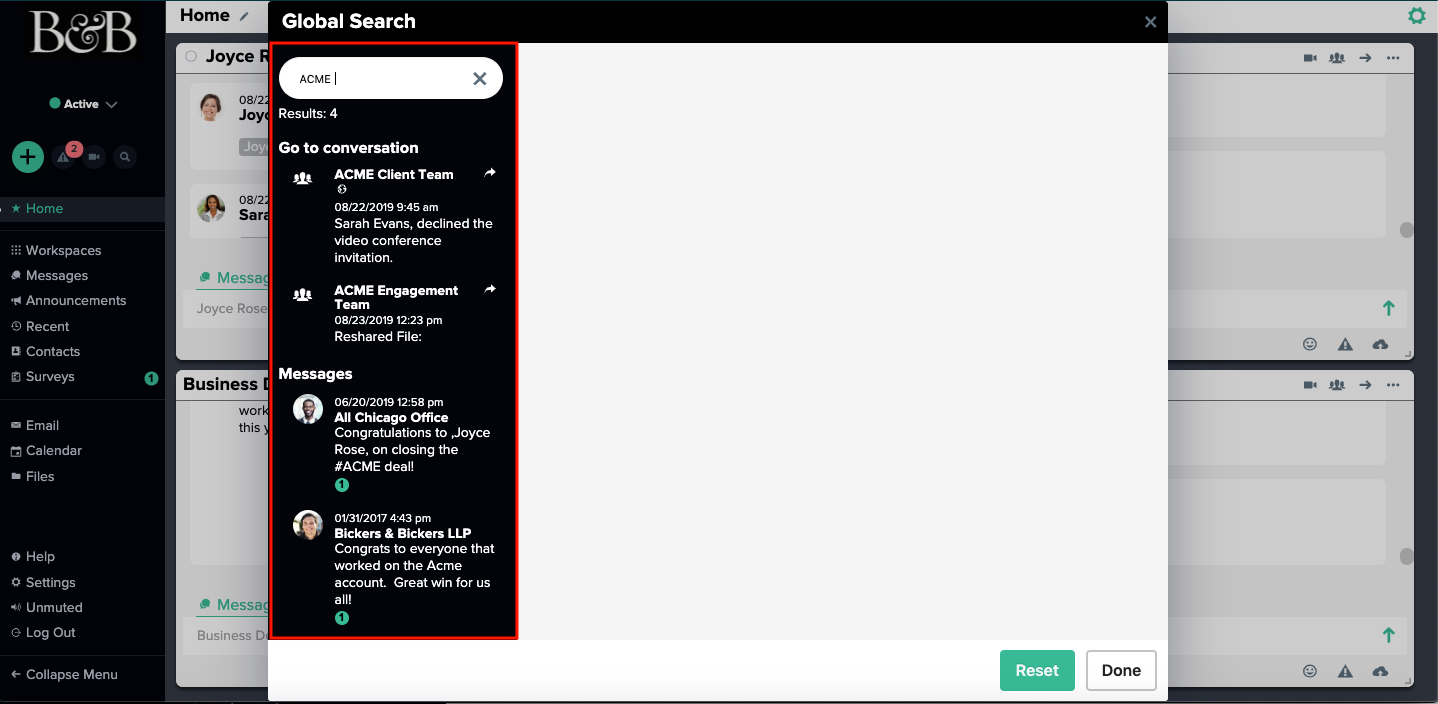Send message with green arrow in Joyce panel

(1388, 309)
